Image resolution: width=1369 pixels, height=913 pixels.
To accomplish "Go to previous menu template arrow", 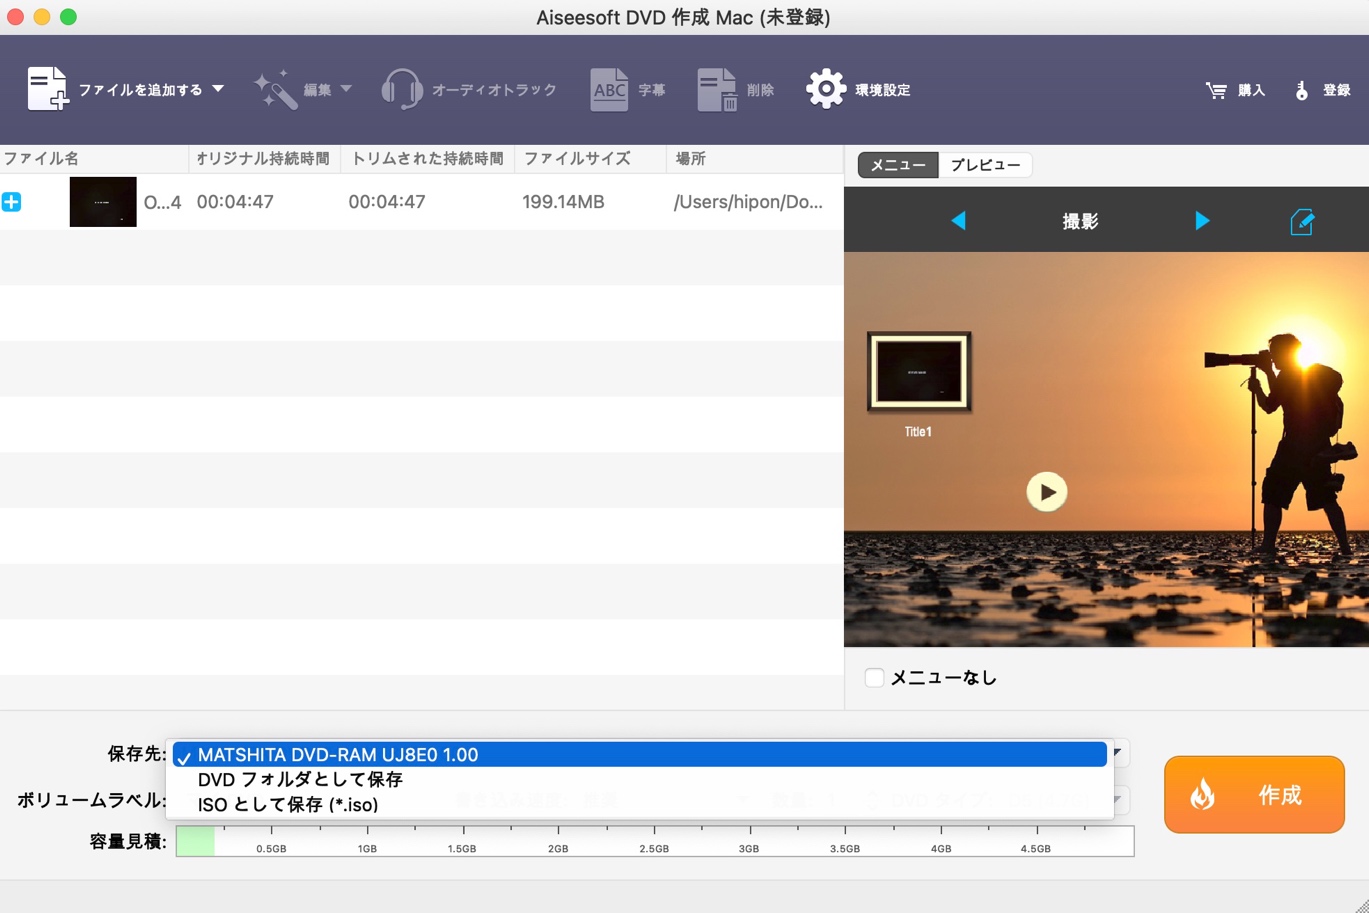I will [958, 221].
